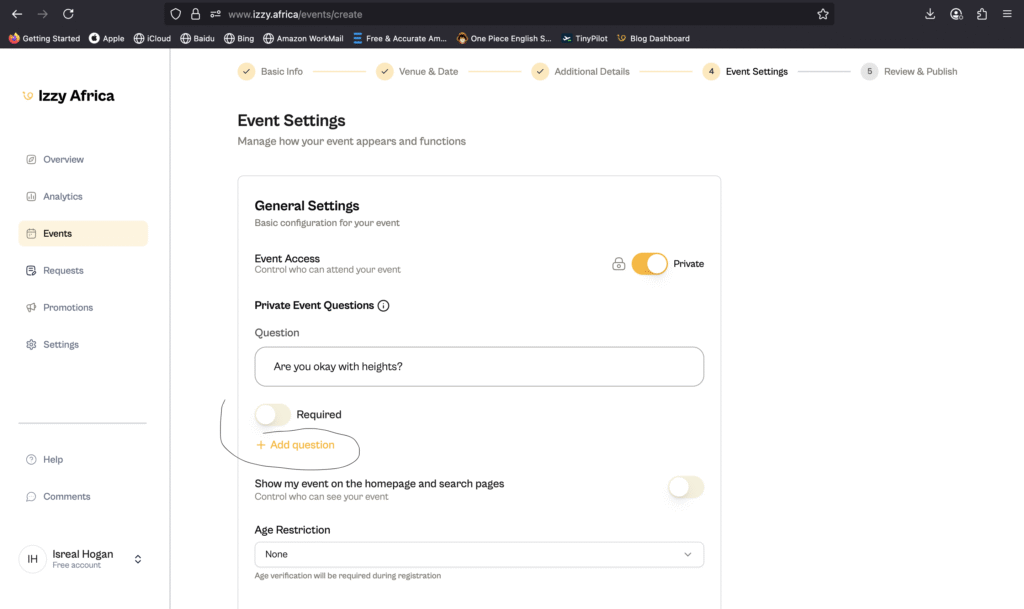
Task: Click the Question text input field
Action: (479, 367)
